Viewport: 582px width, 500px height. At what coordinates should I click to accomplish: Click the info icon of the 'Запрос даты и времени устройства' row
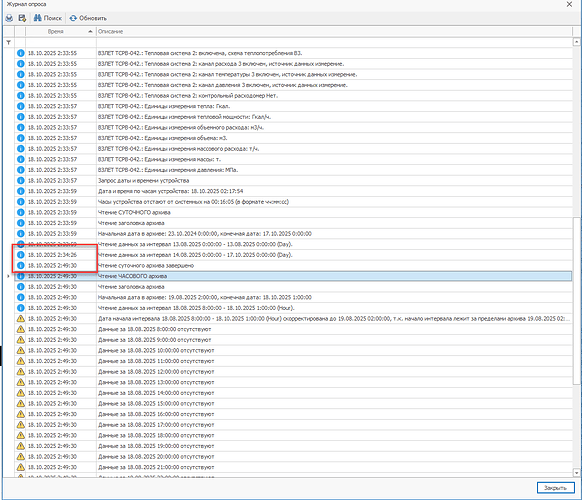tap(21, 180)
